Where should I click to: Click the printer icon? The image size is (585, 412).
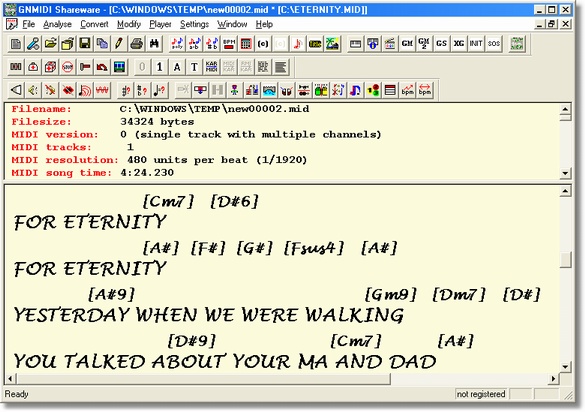(x=137, y=44)
